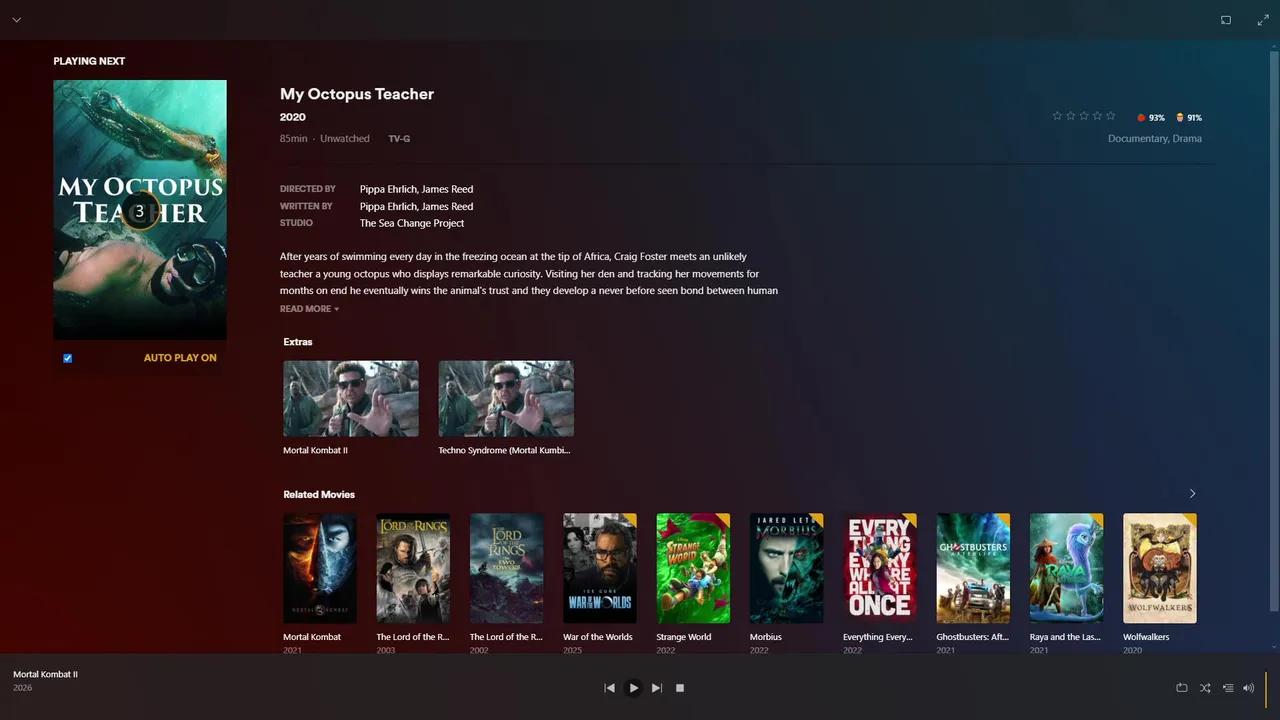Collapse the player with the top-left chevron
The image size is (1280, 720).
(16, 20)
